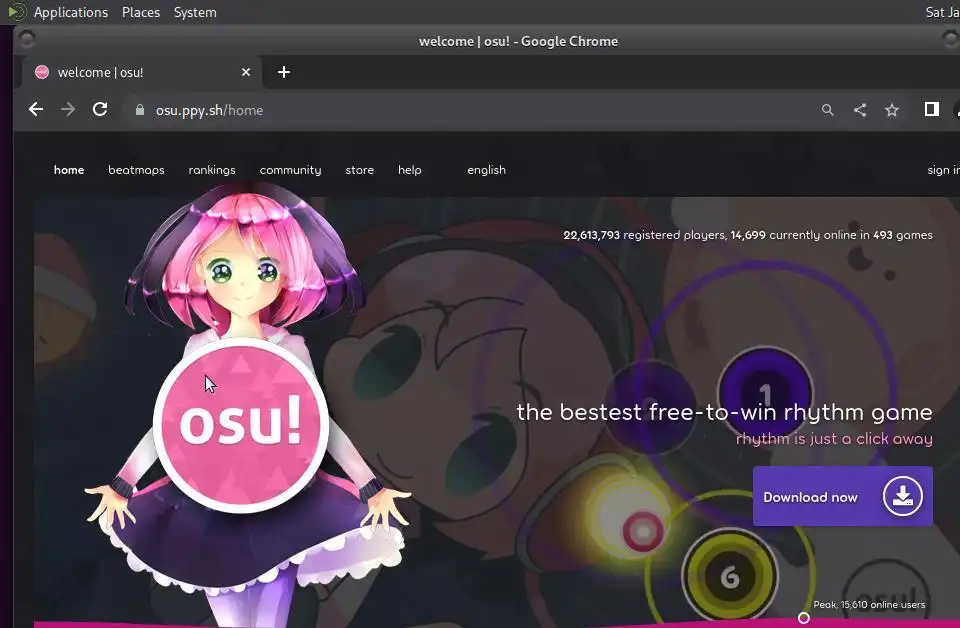Image resolution: width=960 pixels, height=628 pixels.
Task: Click the desktop menu logo beside Applications
Action: (17, 12)
